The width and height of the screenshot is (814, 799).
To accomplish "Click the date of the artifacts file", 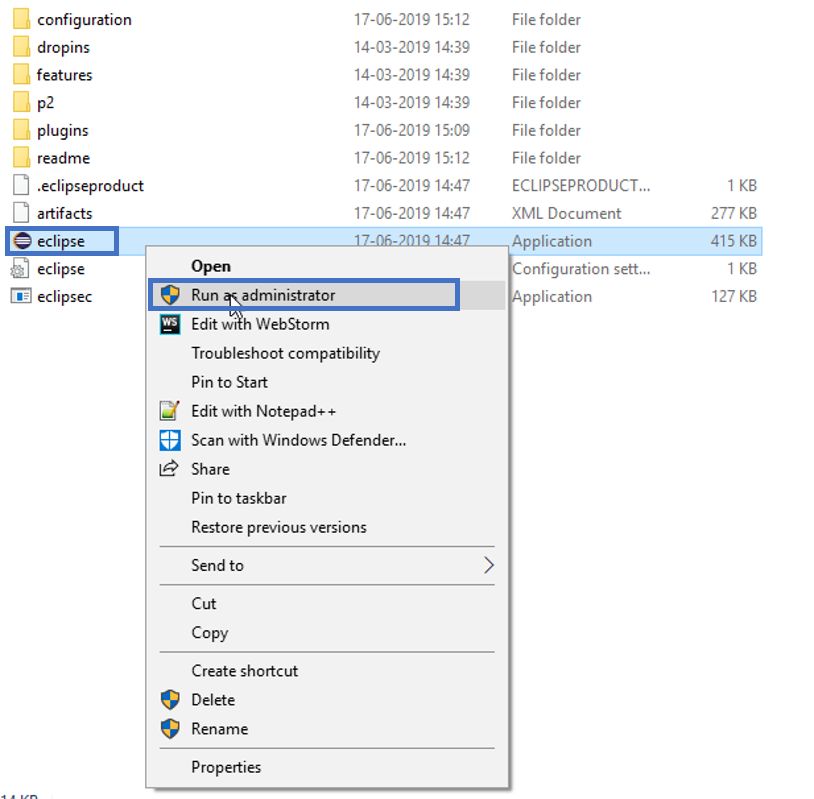I will point(412,213).
